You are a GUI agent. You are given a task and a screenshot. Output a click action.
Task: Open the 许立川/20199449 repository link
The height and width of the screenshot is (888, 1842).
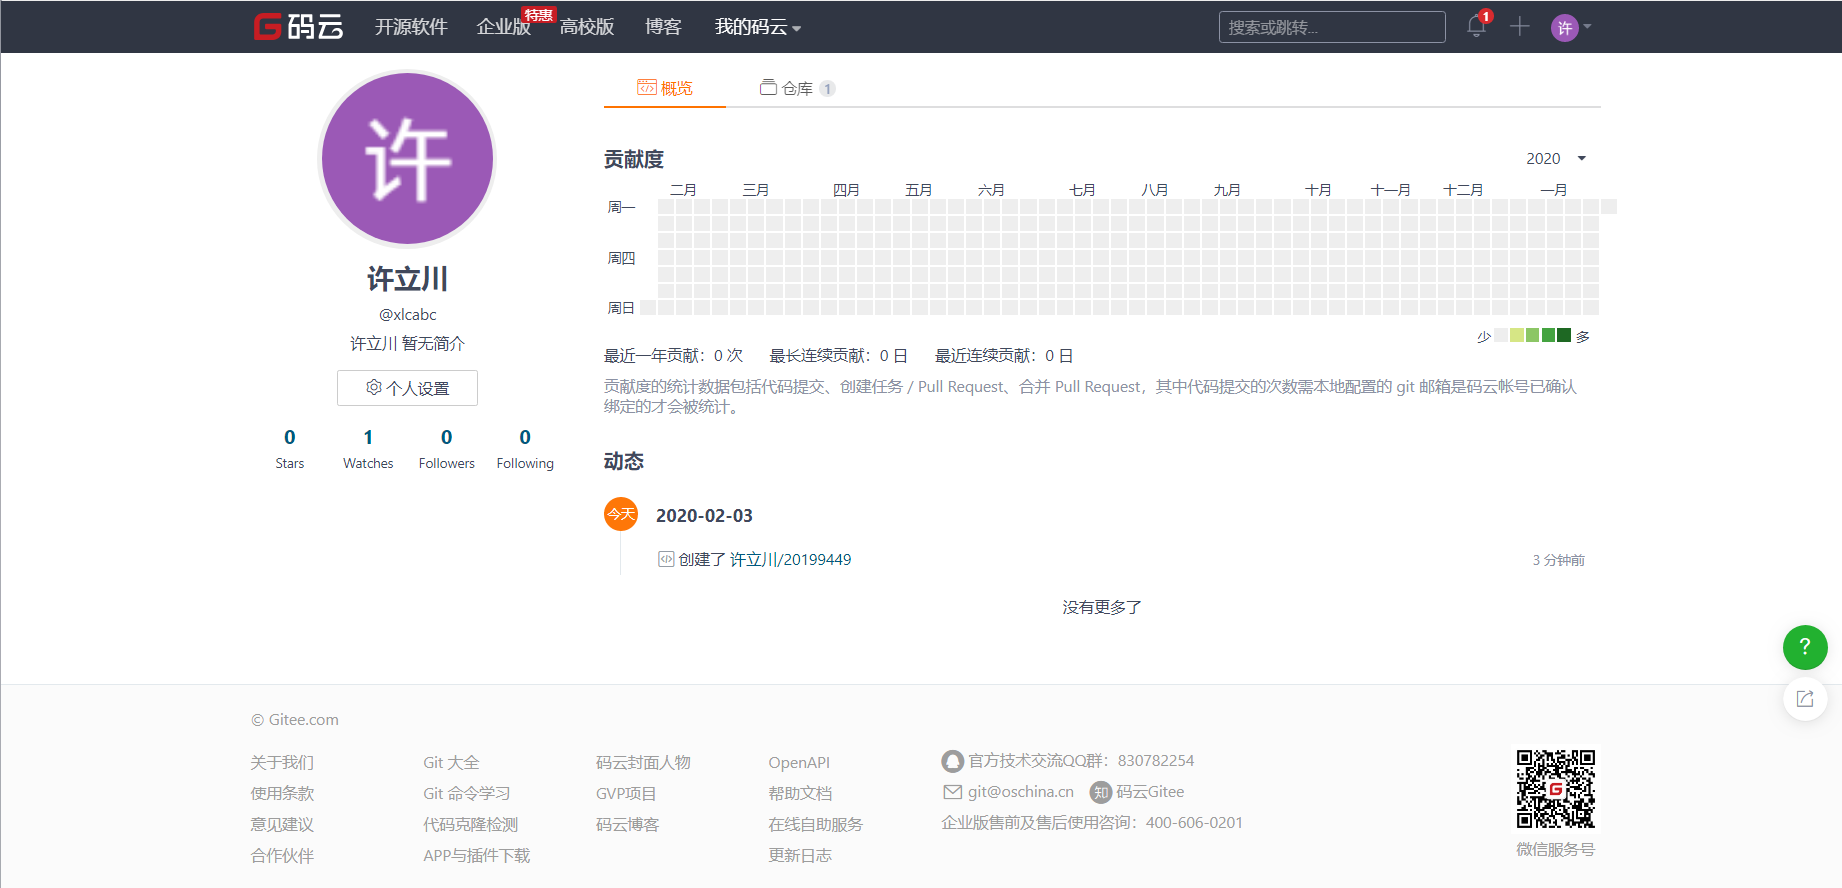pos(790,559)
